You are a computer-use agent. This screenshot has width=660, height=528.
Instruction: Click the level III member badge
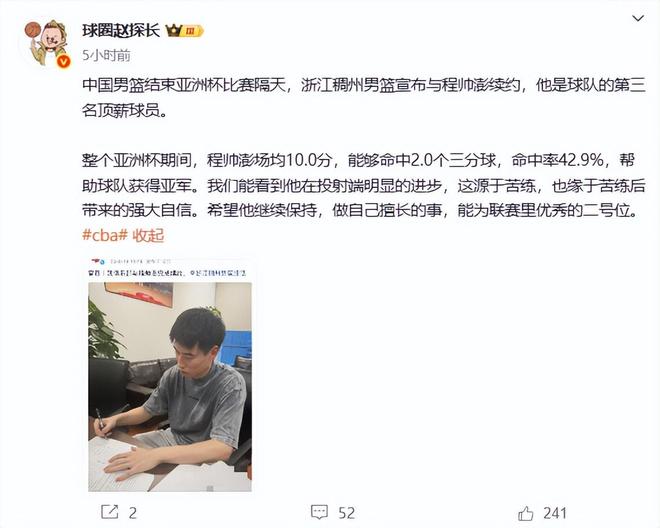193,31
